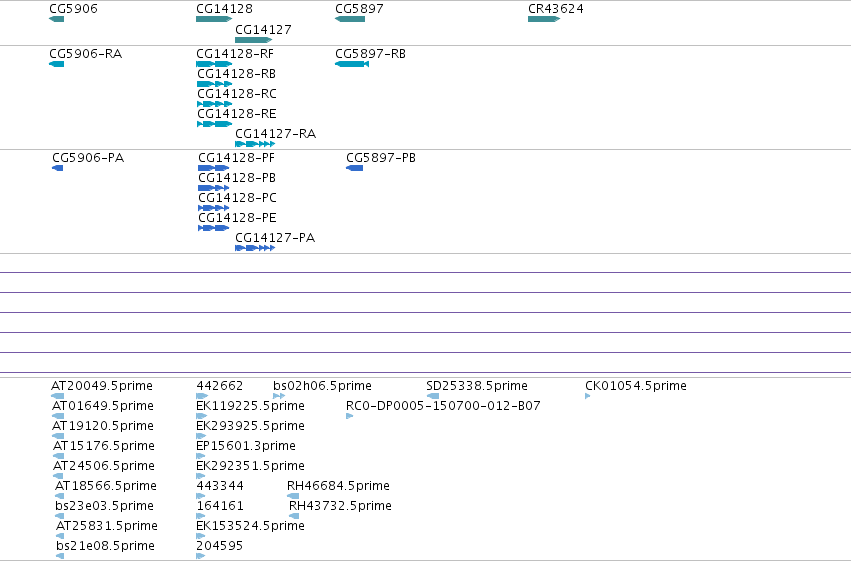The image size is (851, 561).
Task: Select transcript CG14128-RF
Action: coord(214,64)
